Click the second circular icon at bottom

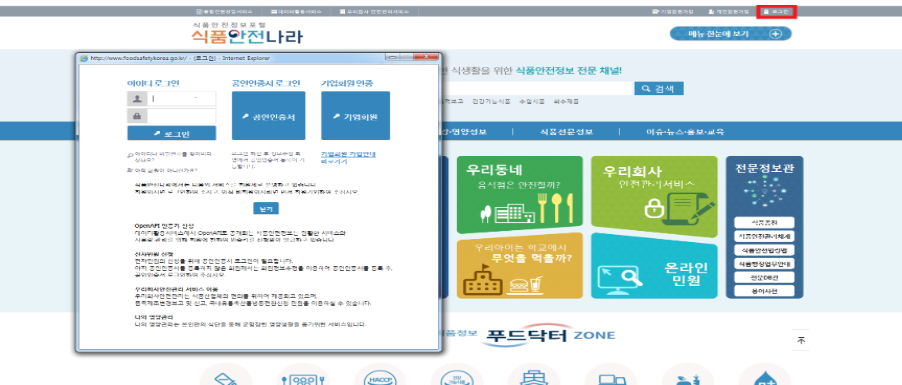302,375
